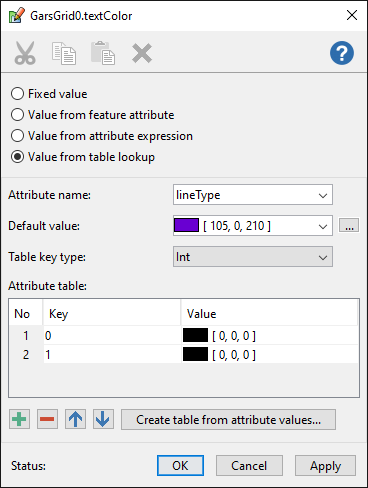Move row down with blue arrow
The image size is (368, 488).
(103, 419)
